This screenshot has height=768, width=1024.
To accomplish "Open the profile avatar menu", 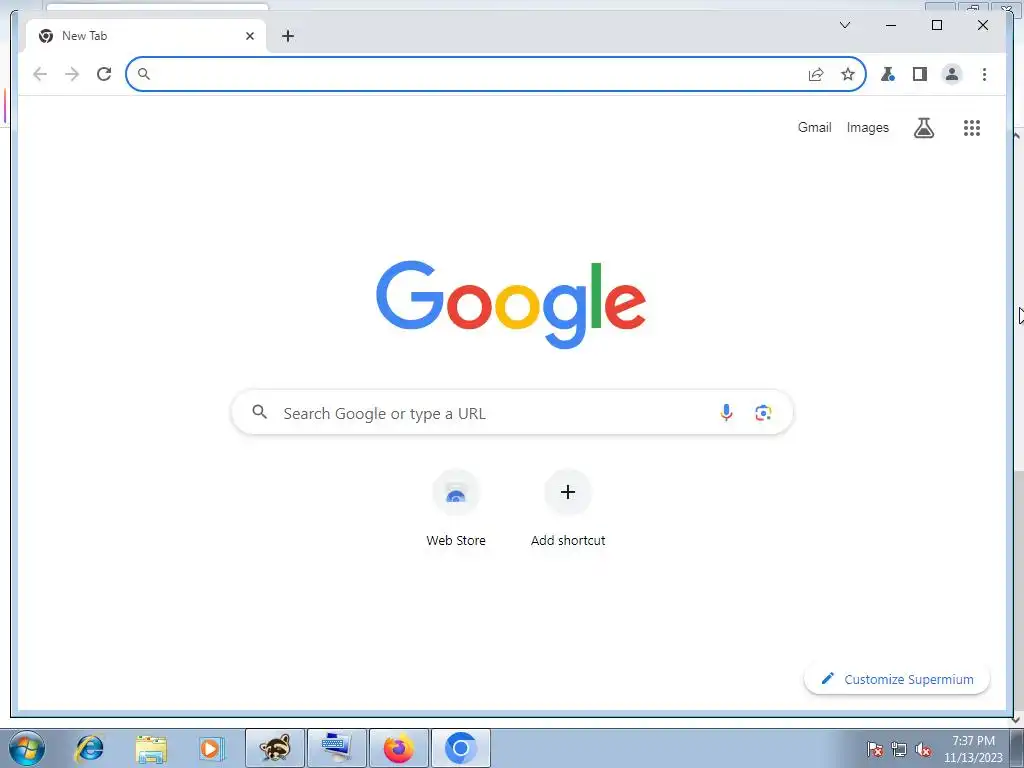I will (x=952, y=74).
